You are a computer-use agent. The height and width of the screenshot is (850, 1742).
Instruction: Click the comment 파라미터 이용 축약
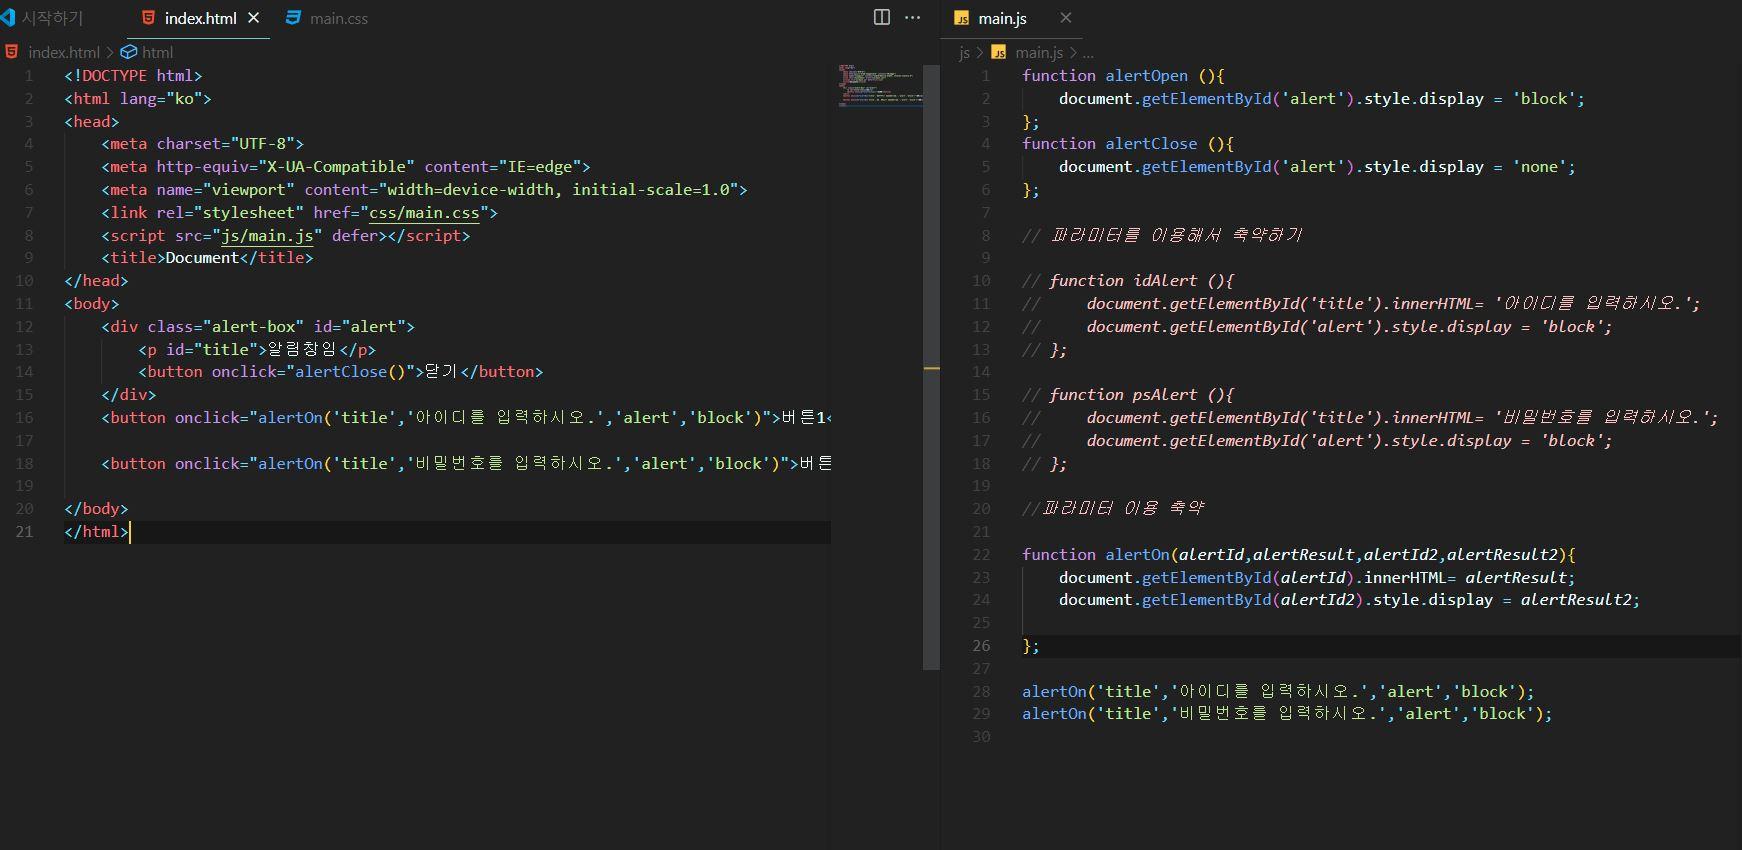click(x=1113, y=508)
